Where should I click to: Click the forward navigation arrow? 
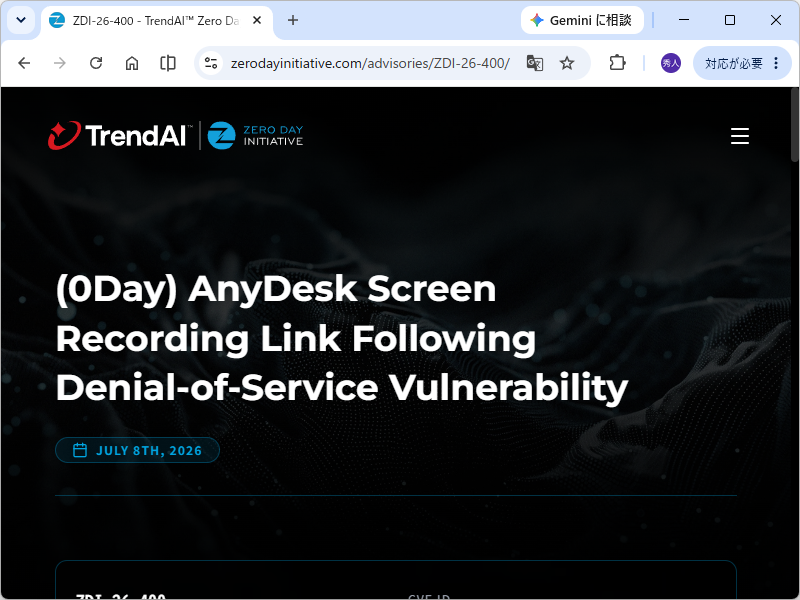(60, 63)
